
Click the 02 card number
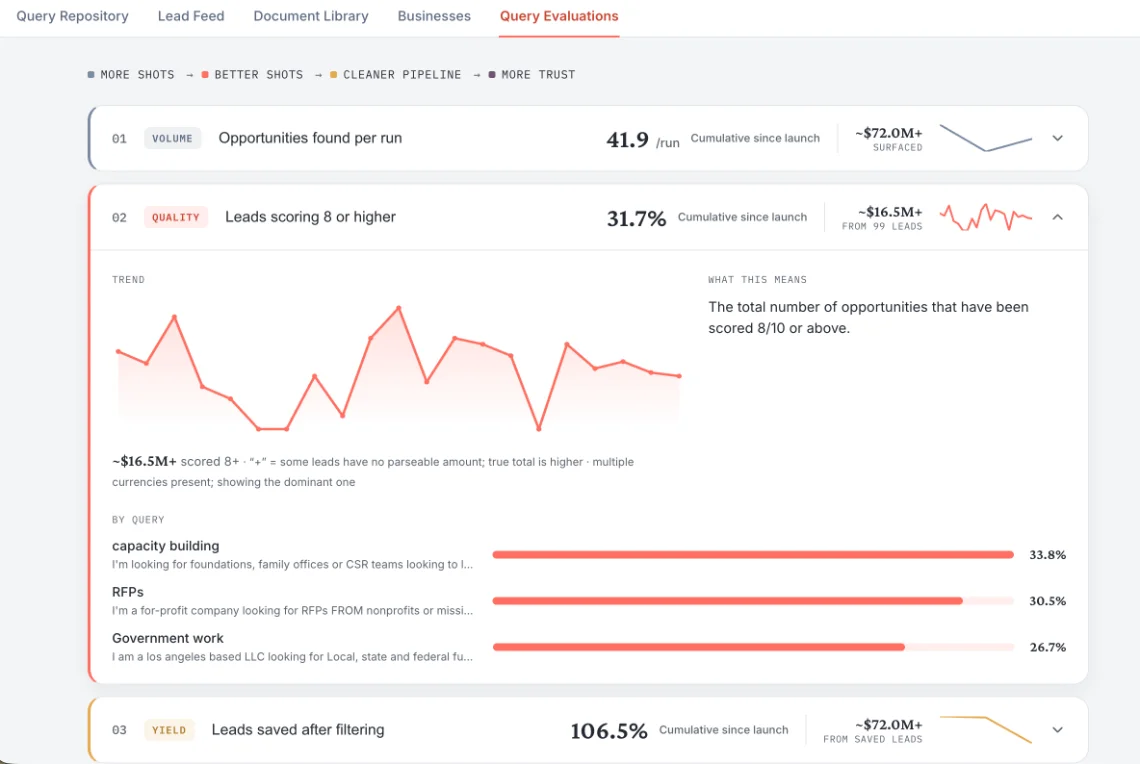point(119,217)
